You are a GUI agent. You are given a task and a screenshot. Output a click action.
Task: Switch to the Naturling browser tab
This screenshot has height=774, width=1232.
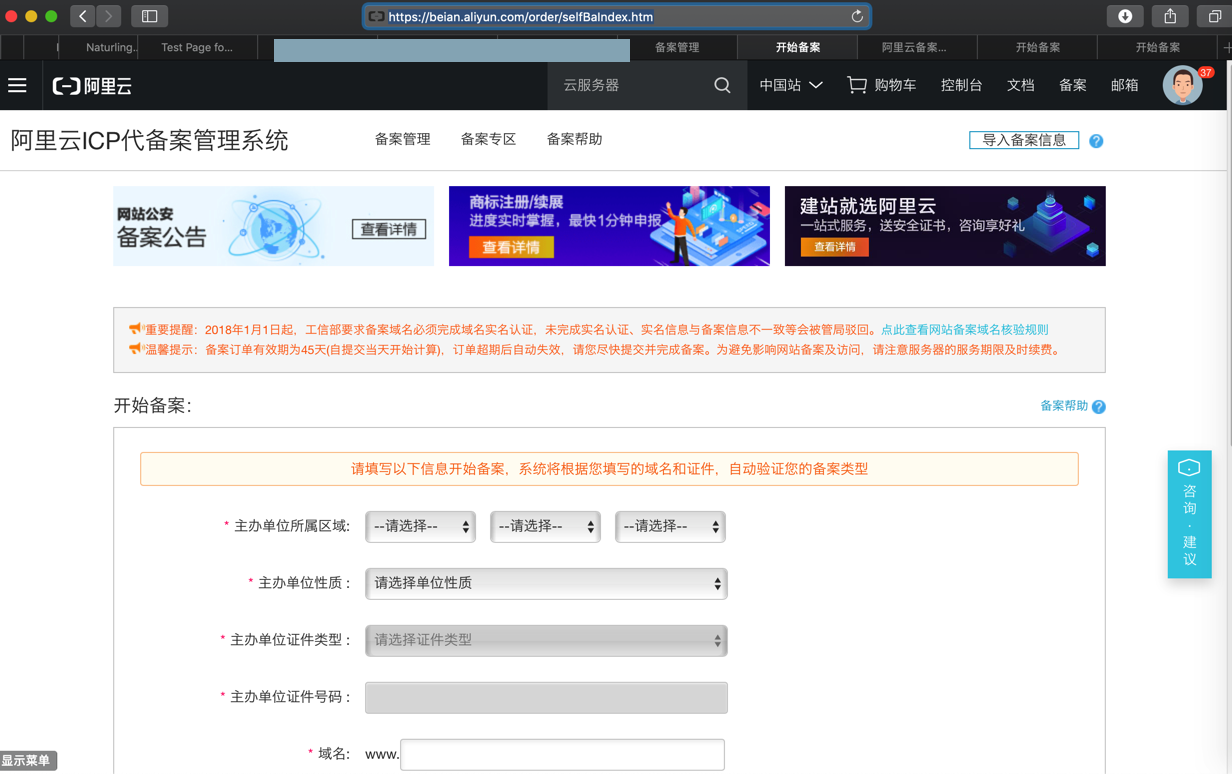click(110, 47)
